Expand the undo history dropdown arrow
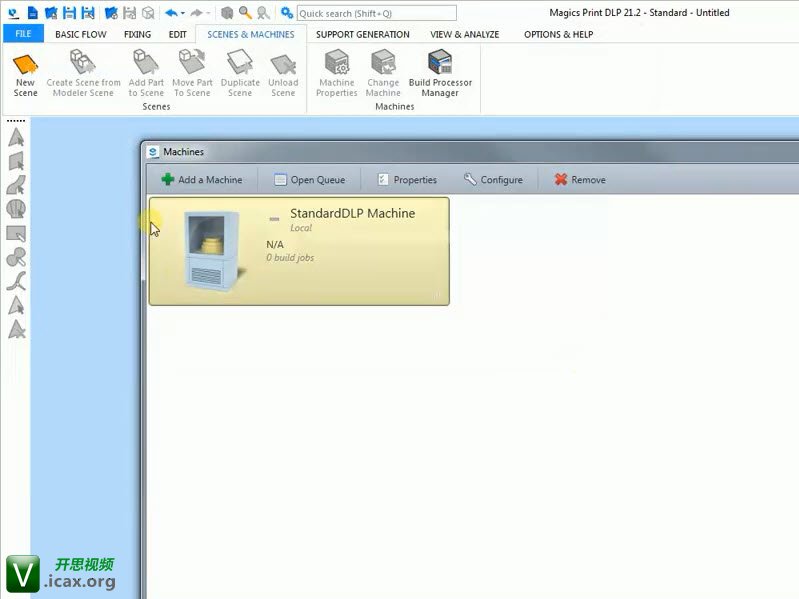Viewport: 799px width, 599px height. pos(183,14)
